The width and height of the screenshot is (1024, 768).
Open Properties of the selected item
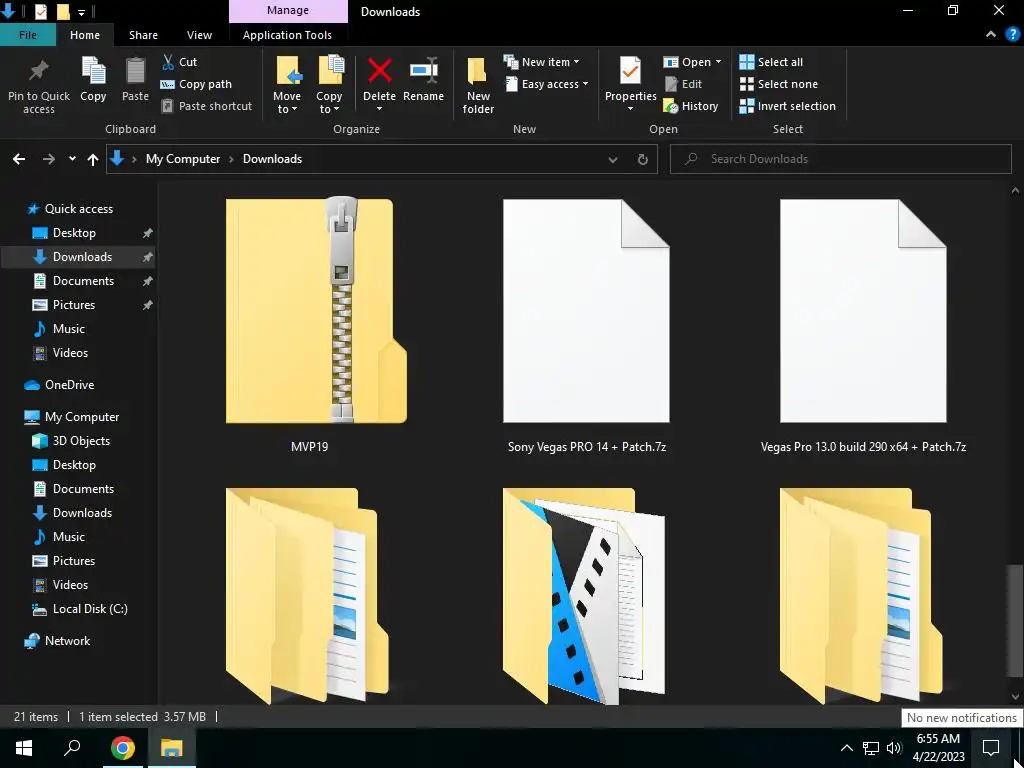click(x=630, y=79)
